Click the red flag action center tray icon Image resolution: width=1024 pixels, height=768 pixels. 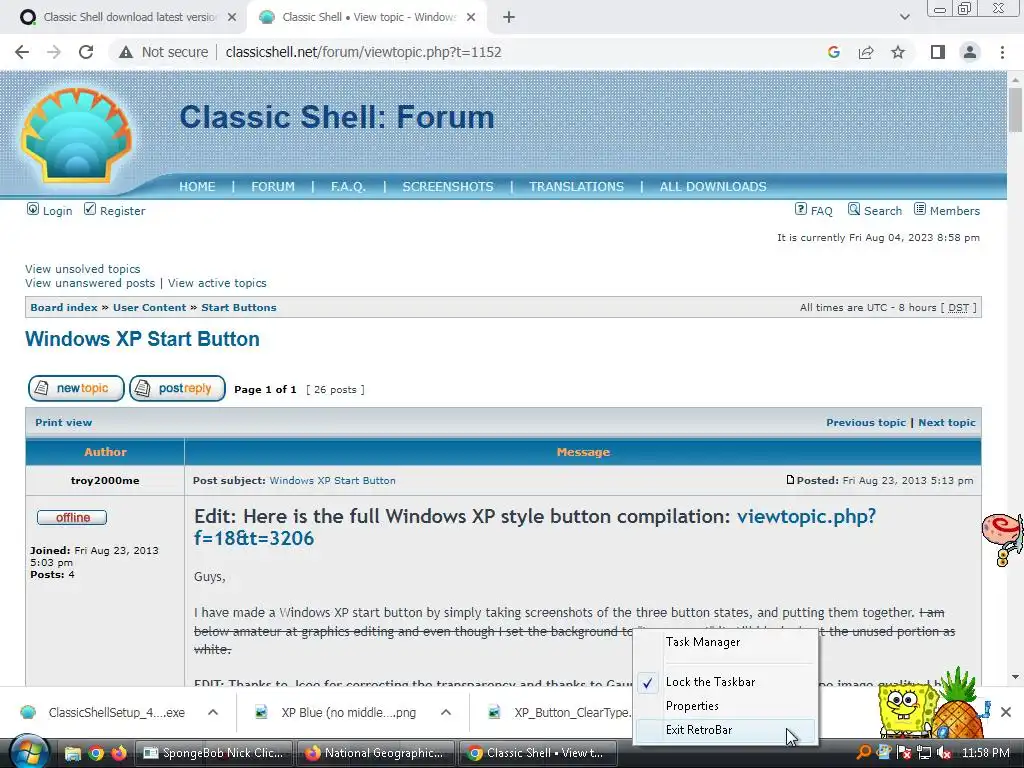[904, 753]
